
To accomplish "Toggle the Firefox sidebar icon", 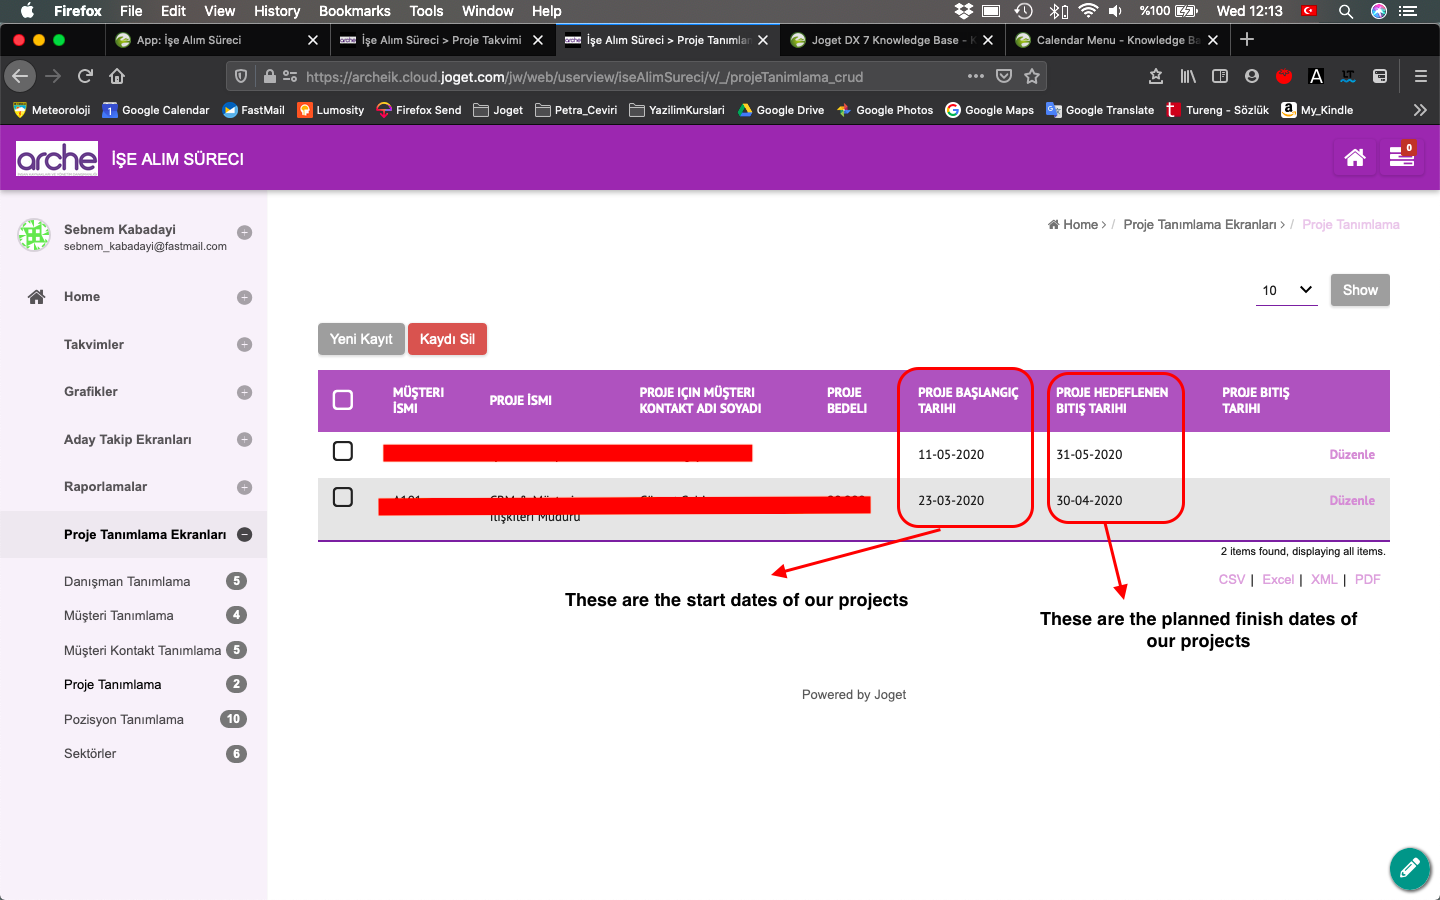I will click(1220, 76).
